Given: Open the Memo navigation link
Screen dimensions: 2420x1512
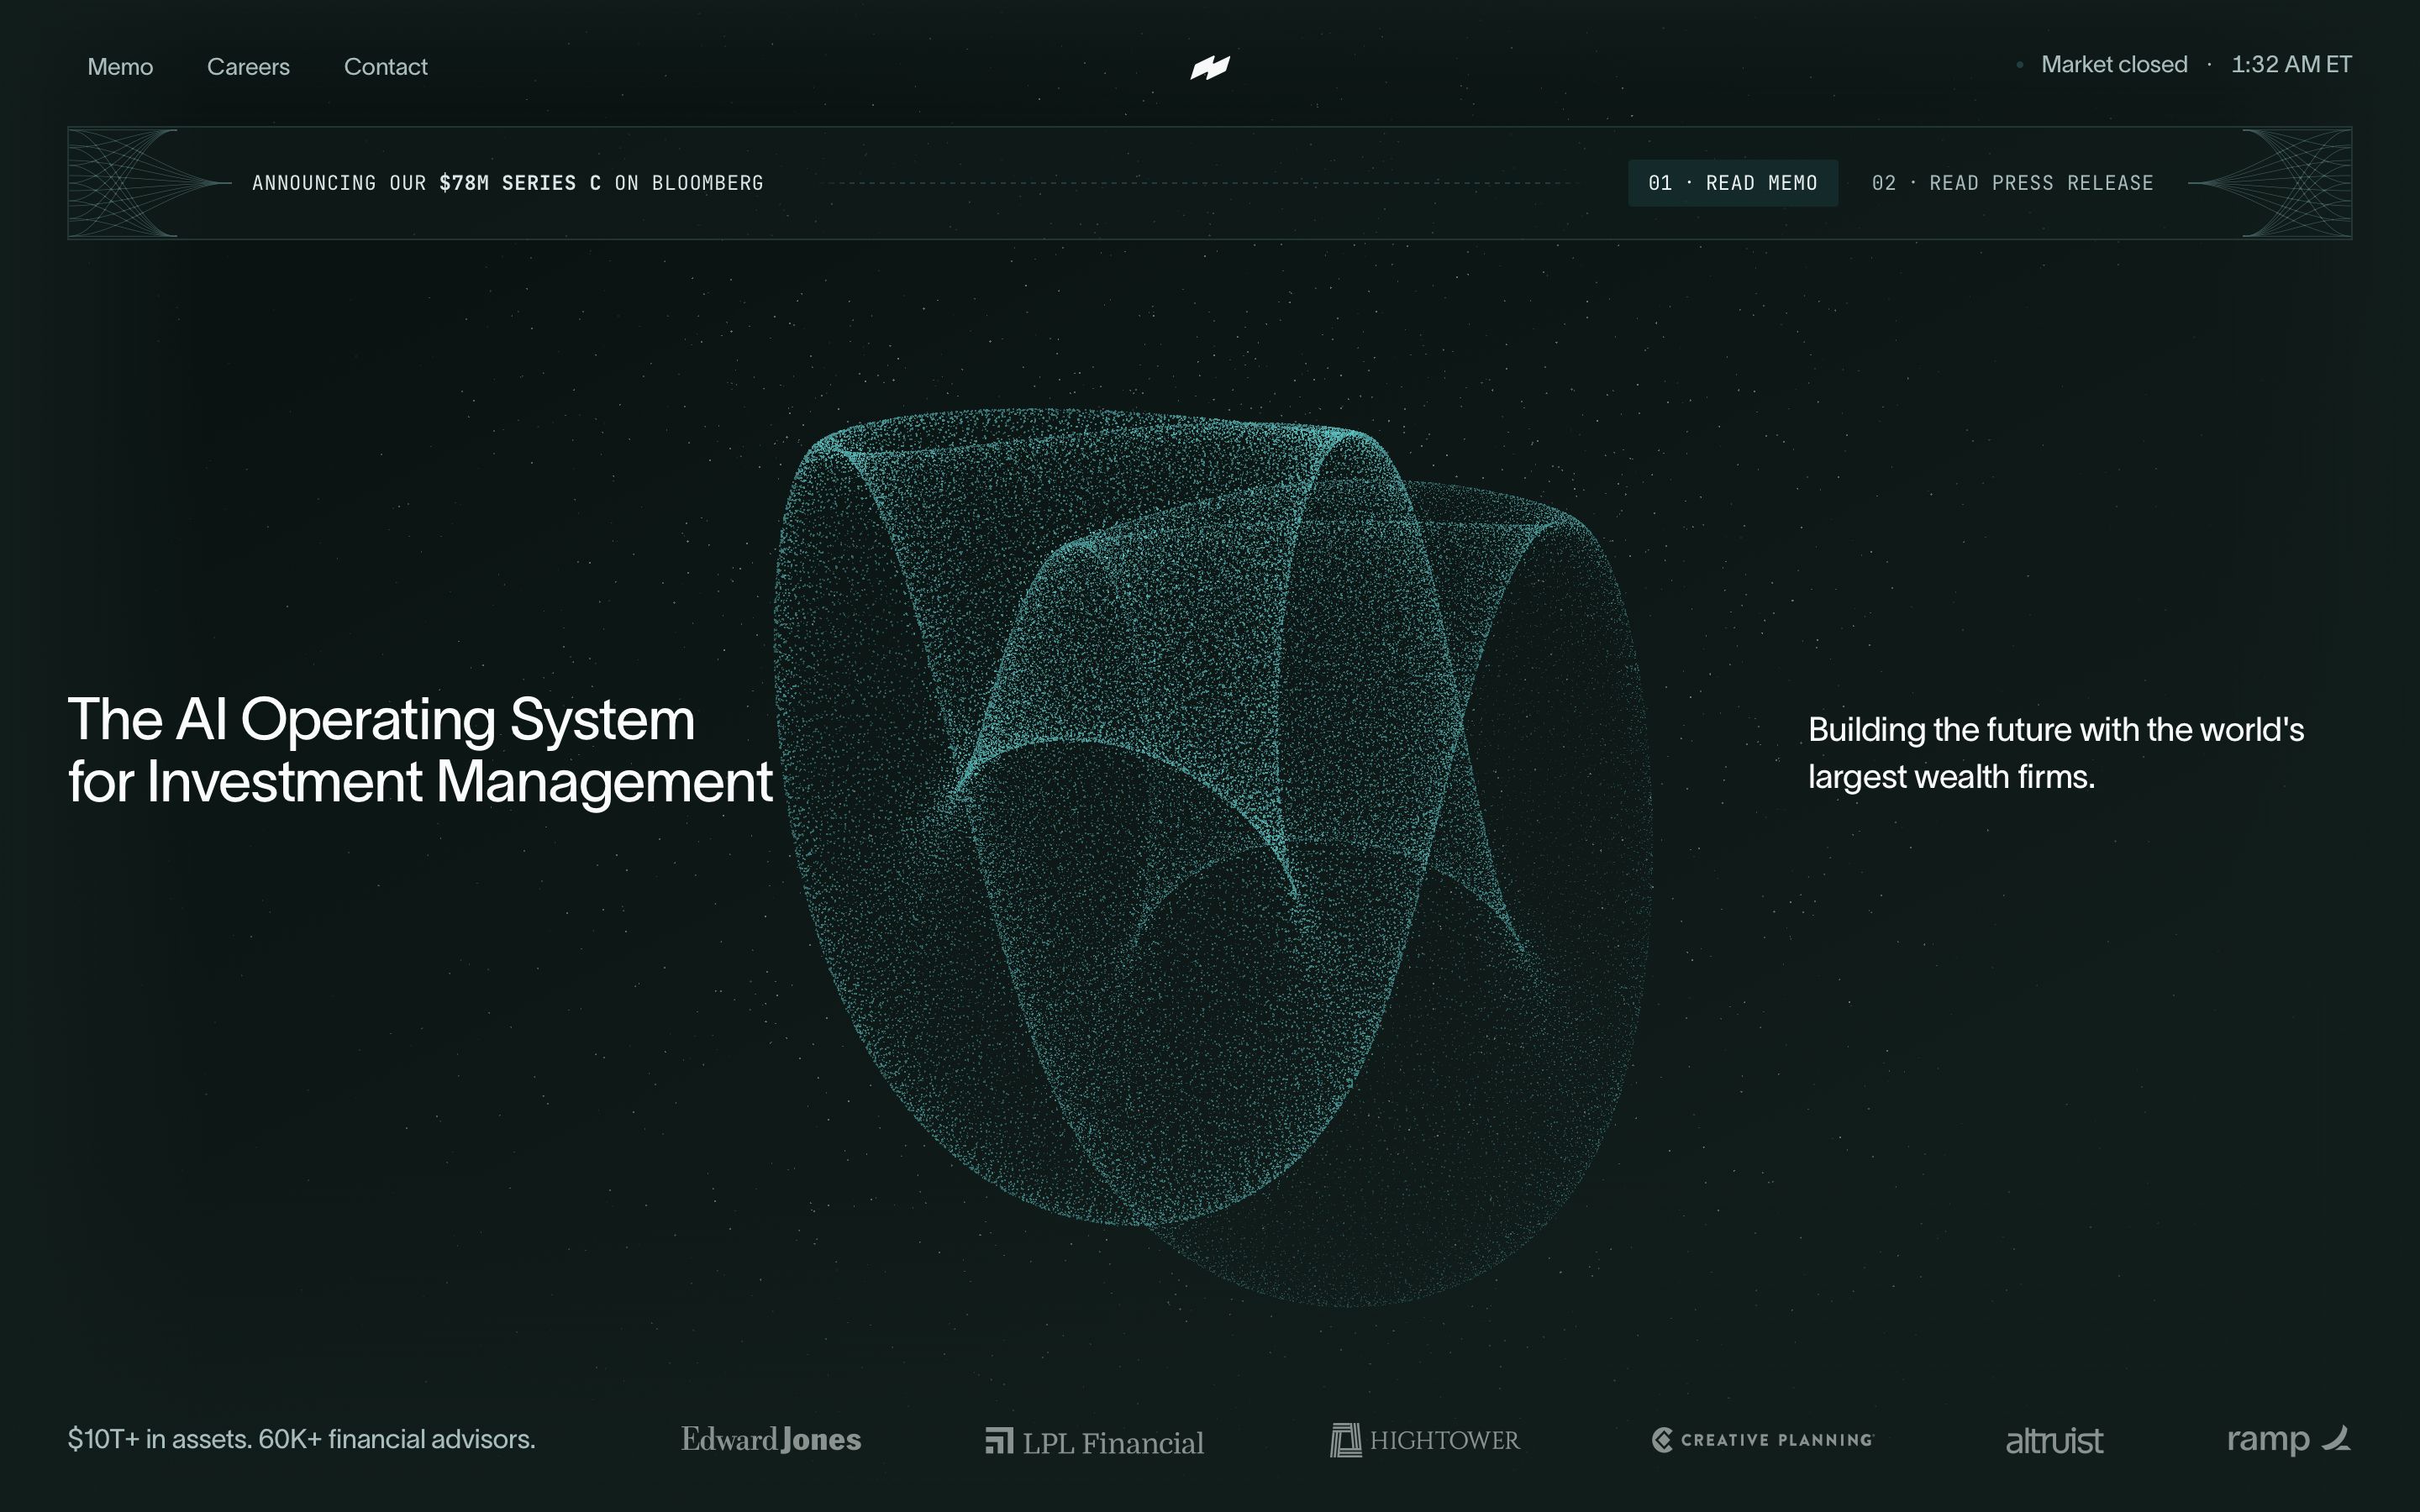Looking at the screenshot, I should pyautogui.click(x=120, y=67).
